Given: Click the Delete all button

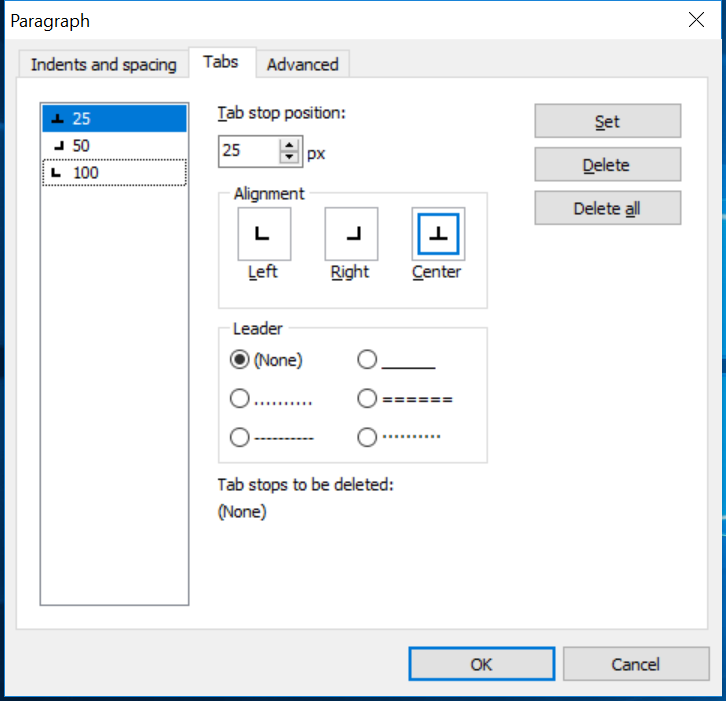Looking at the screenshot, I should 607,209.
